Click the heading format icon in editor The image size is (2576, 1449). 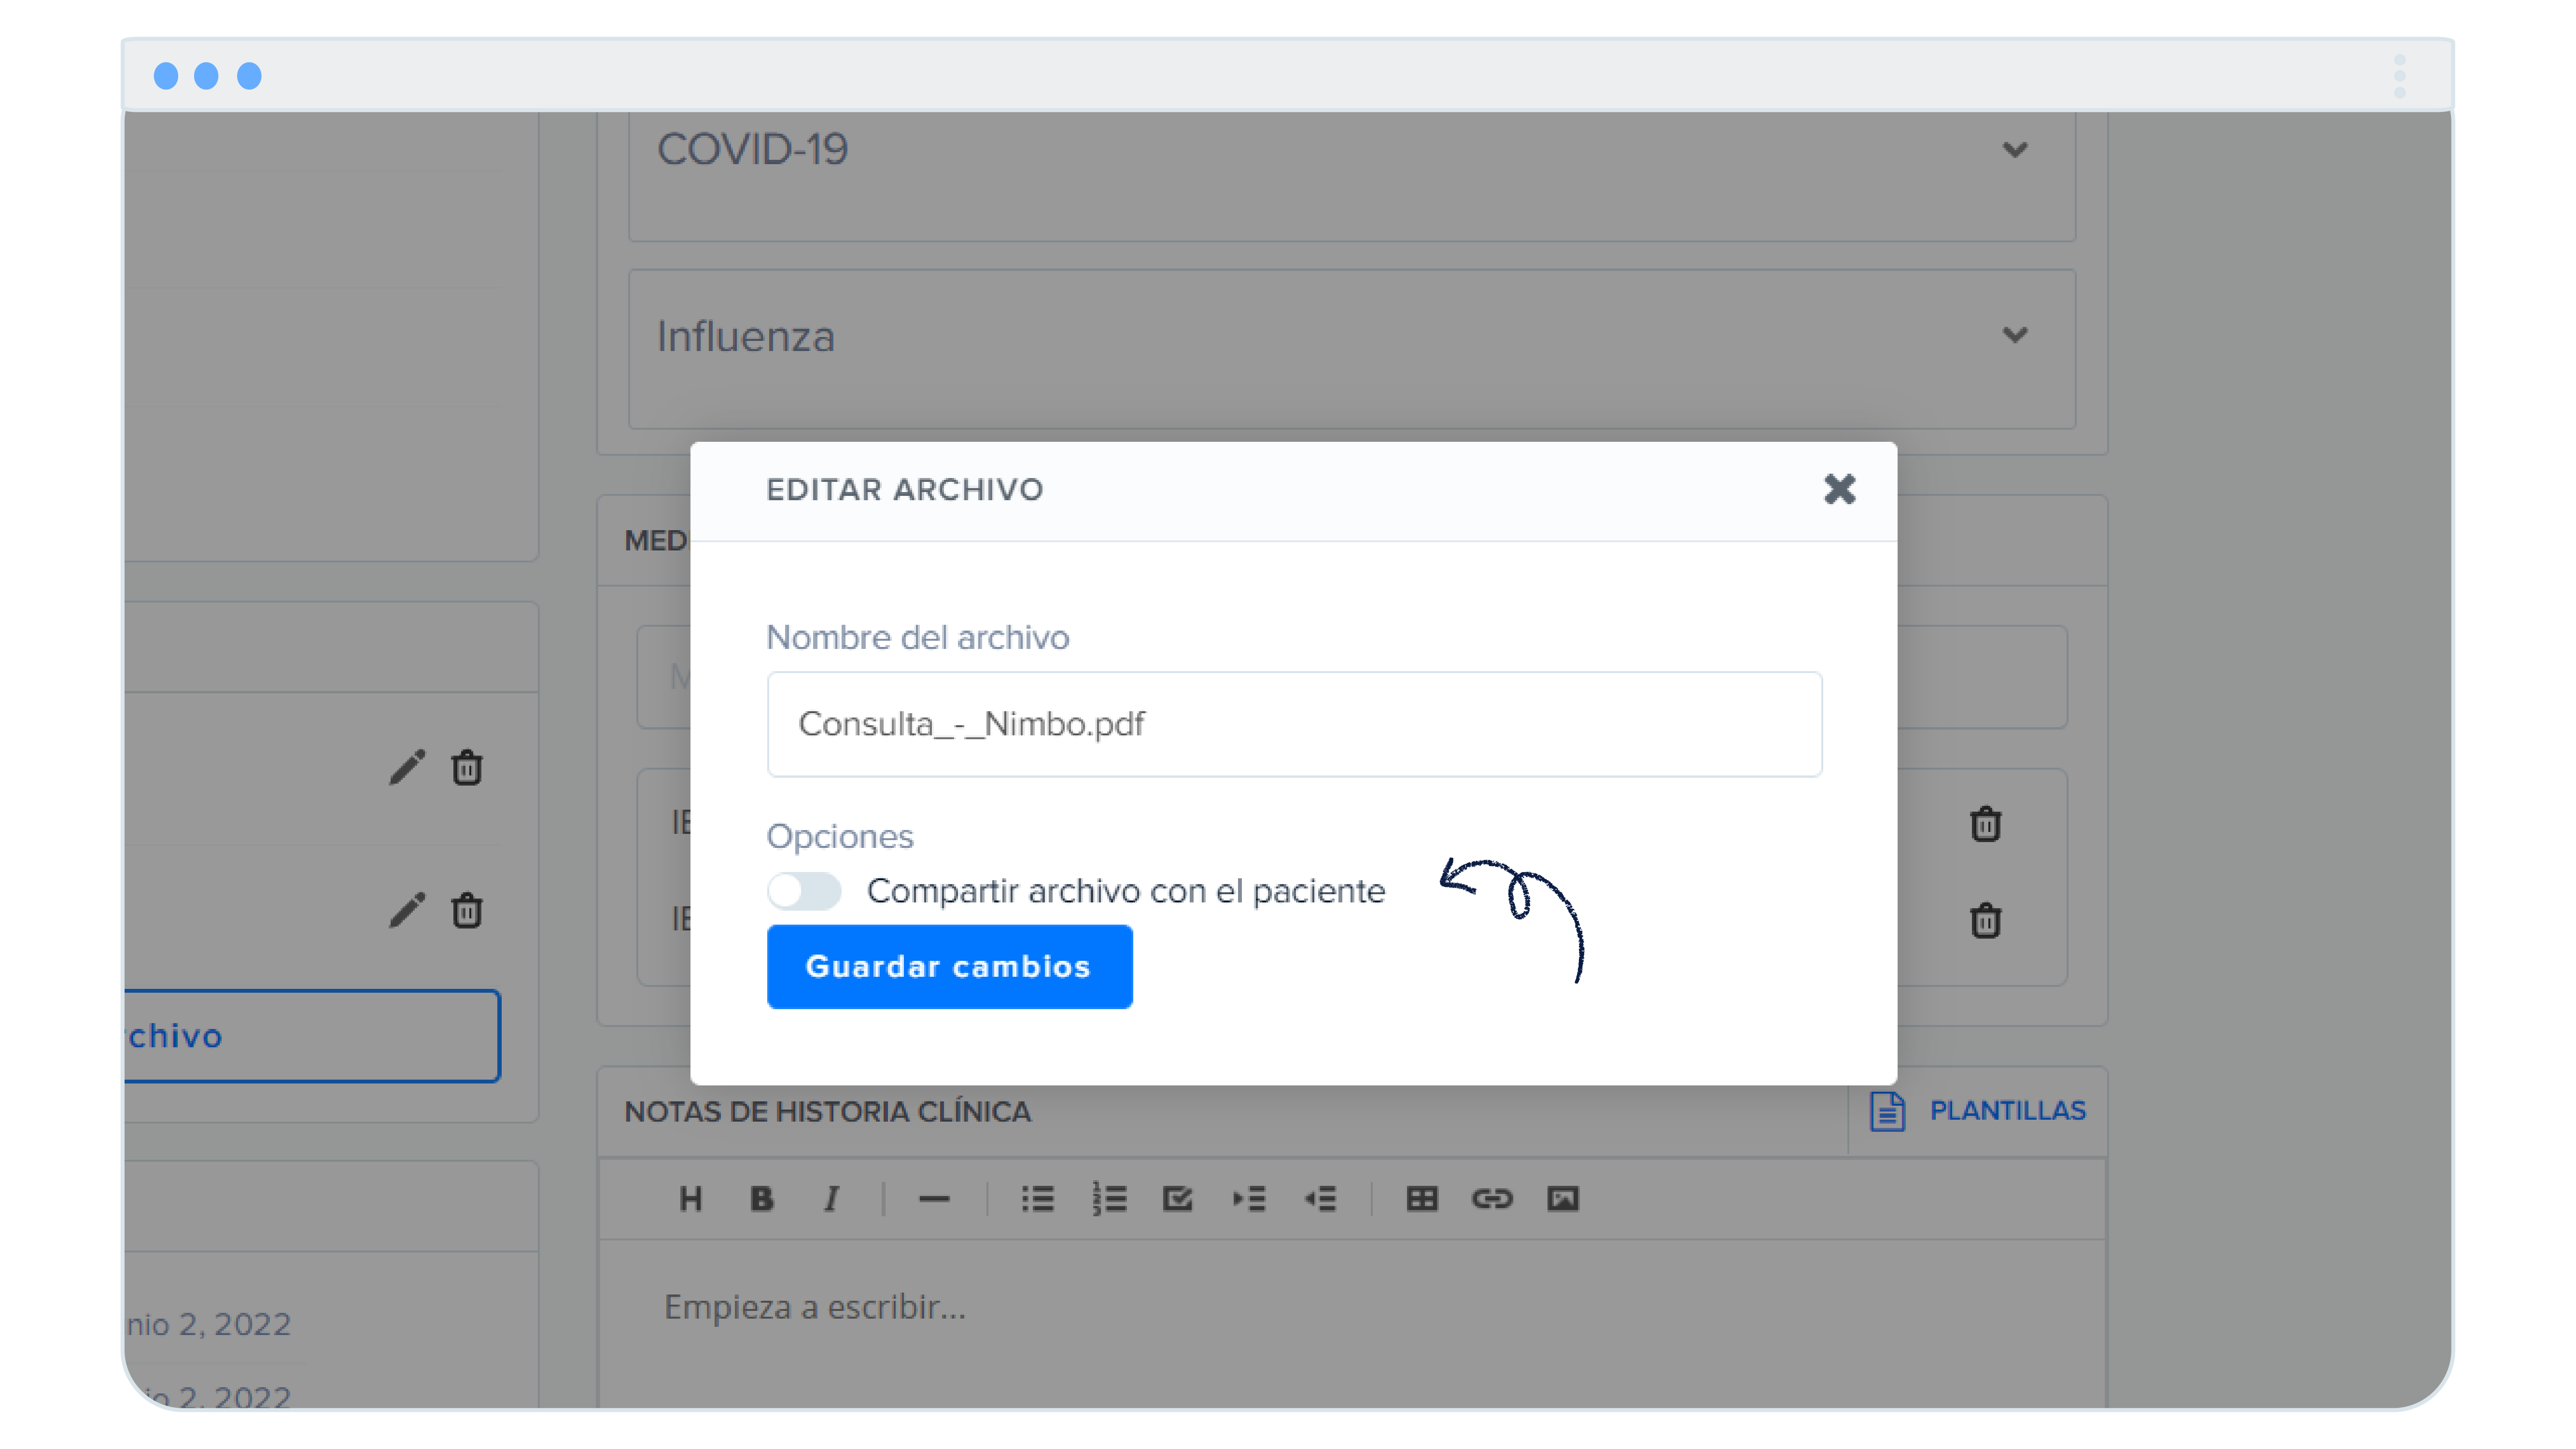(x=690, y=1198)
